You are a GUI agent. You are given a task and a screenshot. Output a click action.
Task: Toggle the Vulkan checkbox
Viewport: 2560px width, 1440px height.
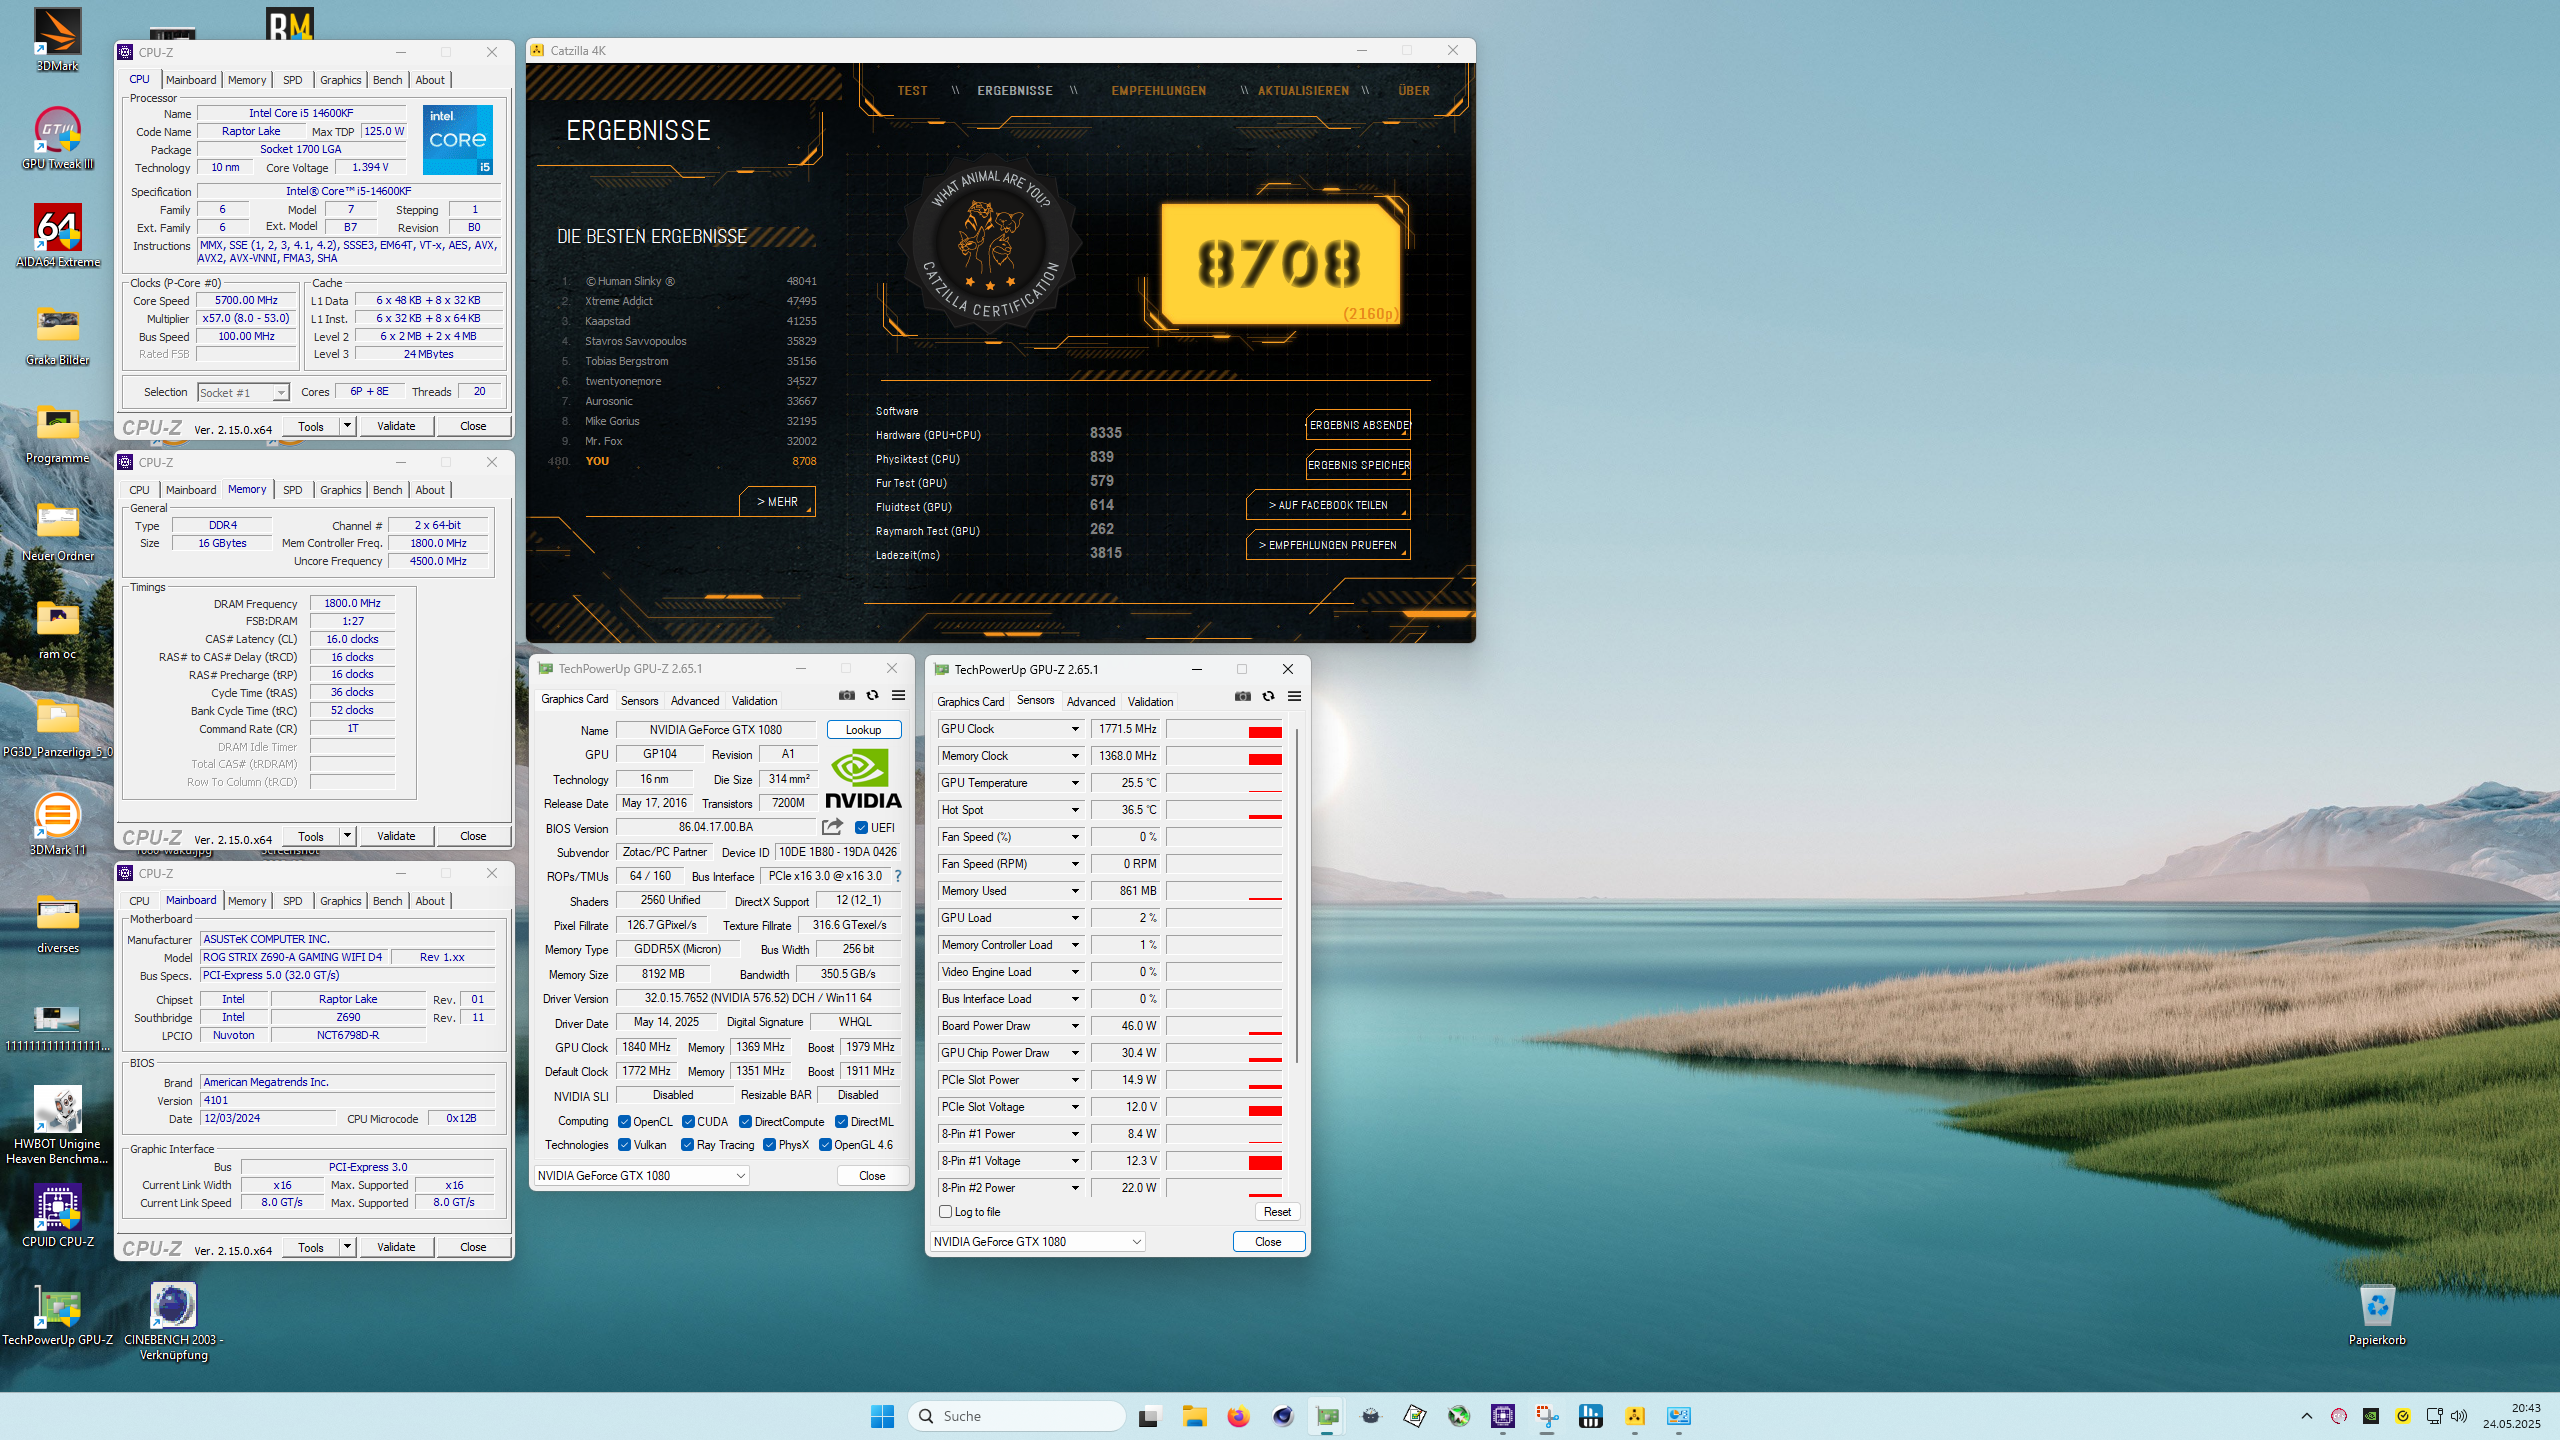coord(624,1145)
